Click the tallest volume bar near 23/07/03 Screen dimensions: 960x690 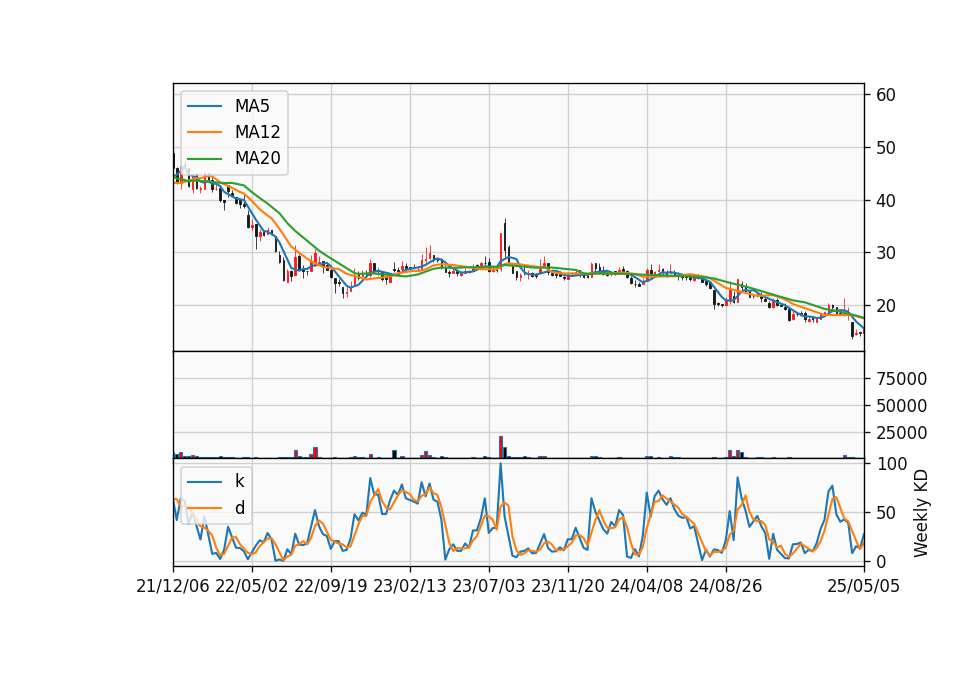(501, 447)
